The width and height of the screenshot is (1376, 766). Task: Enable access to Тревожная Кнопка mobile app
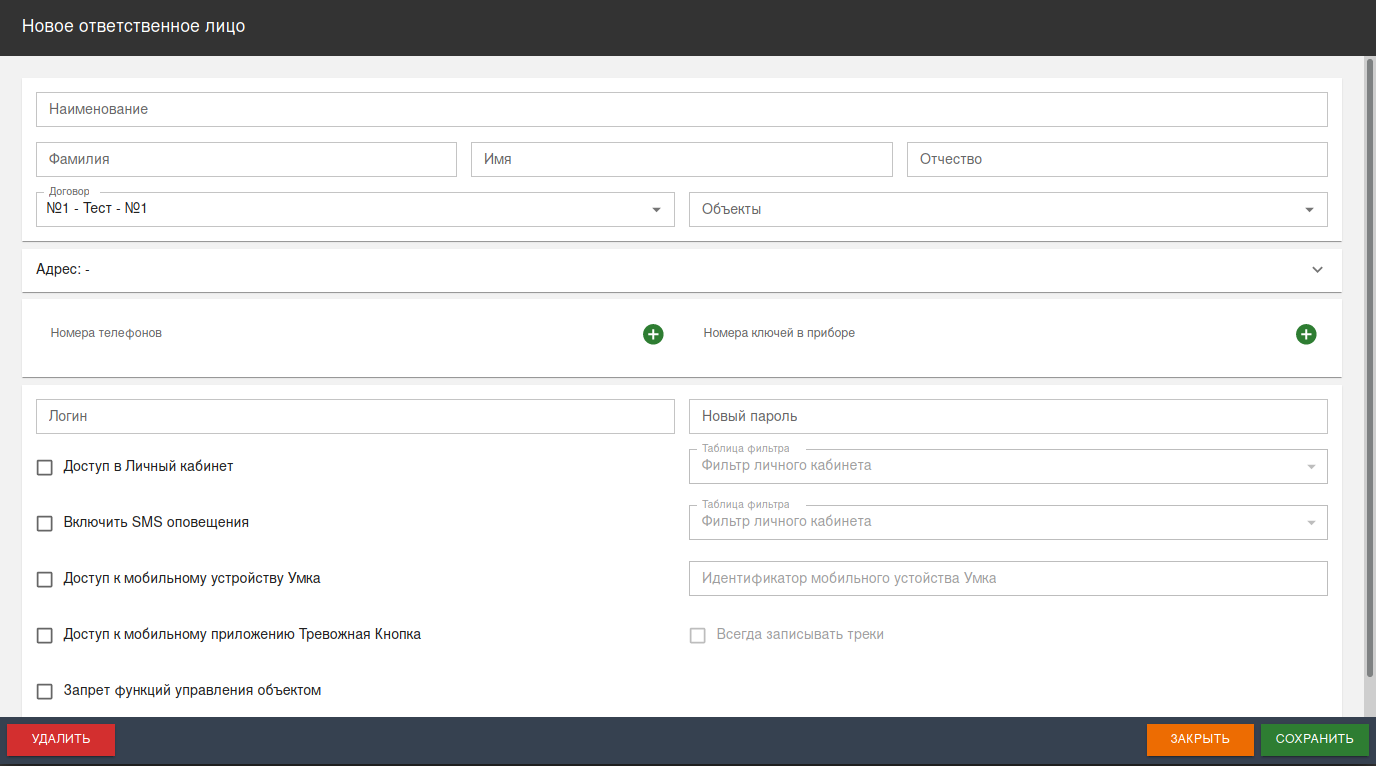[x=45, y=635]
